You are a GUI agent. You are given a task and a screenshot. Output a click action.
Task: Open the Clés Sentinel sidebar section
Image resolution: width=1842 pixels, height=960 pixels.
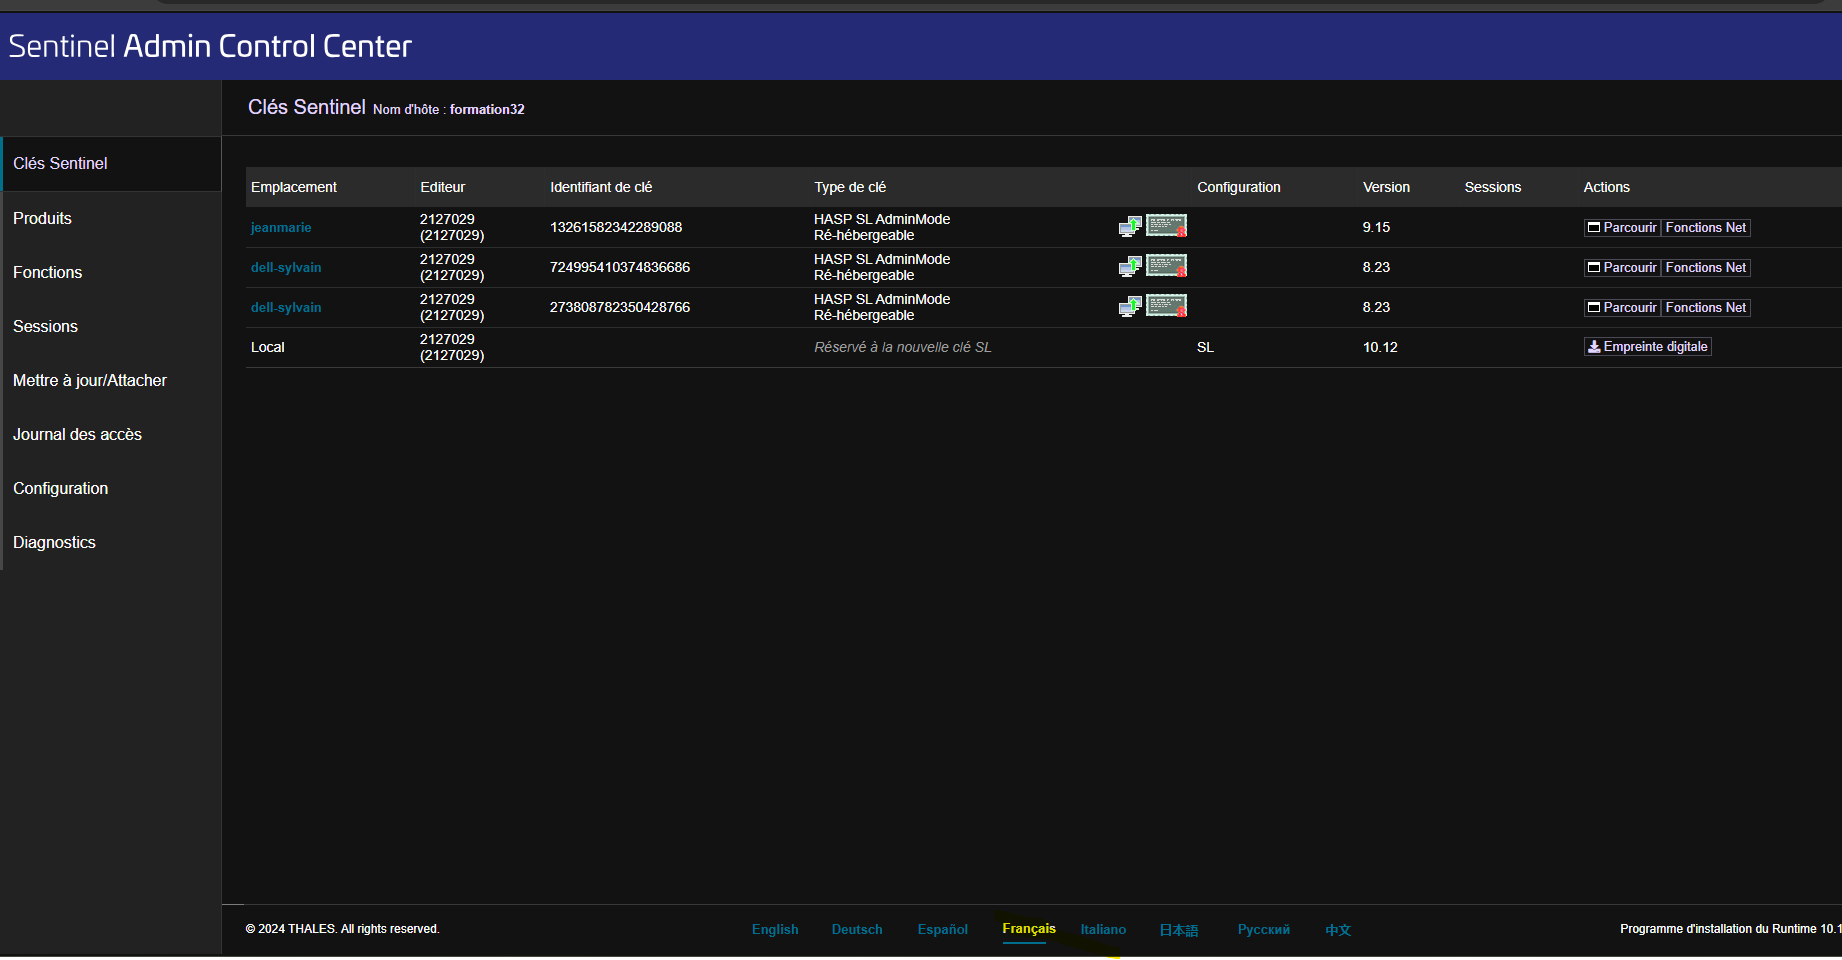coord(111,164)
